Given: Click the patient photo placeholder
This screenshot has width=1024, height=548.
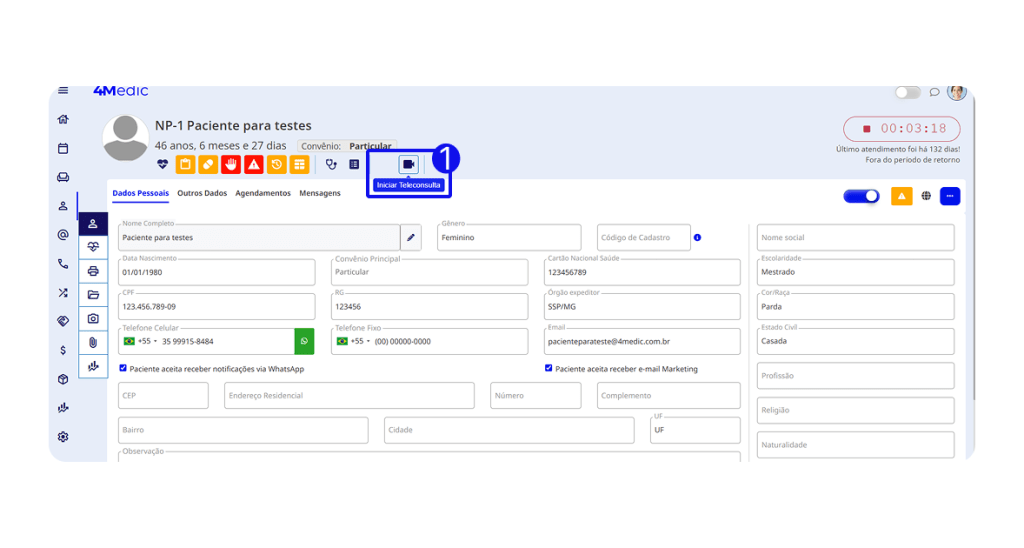Looking at the screenshot, I should (x=125, y=138).
